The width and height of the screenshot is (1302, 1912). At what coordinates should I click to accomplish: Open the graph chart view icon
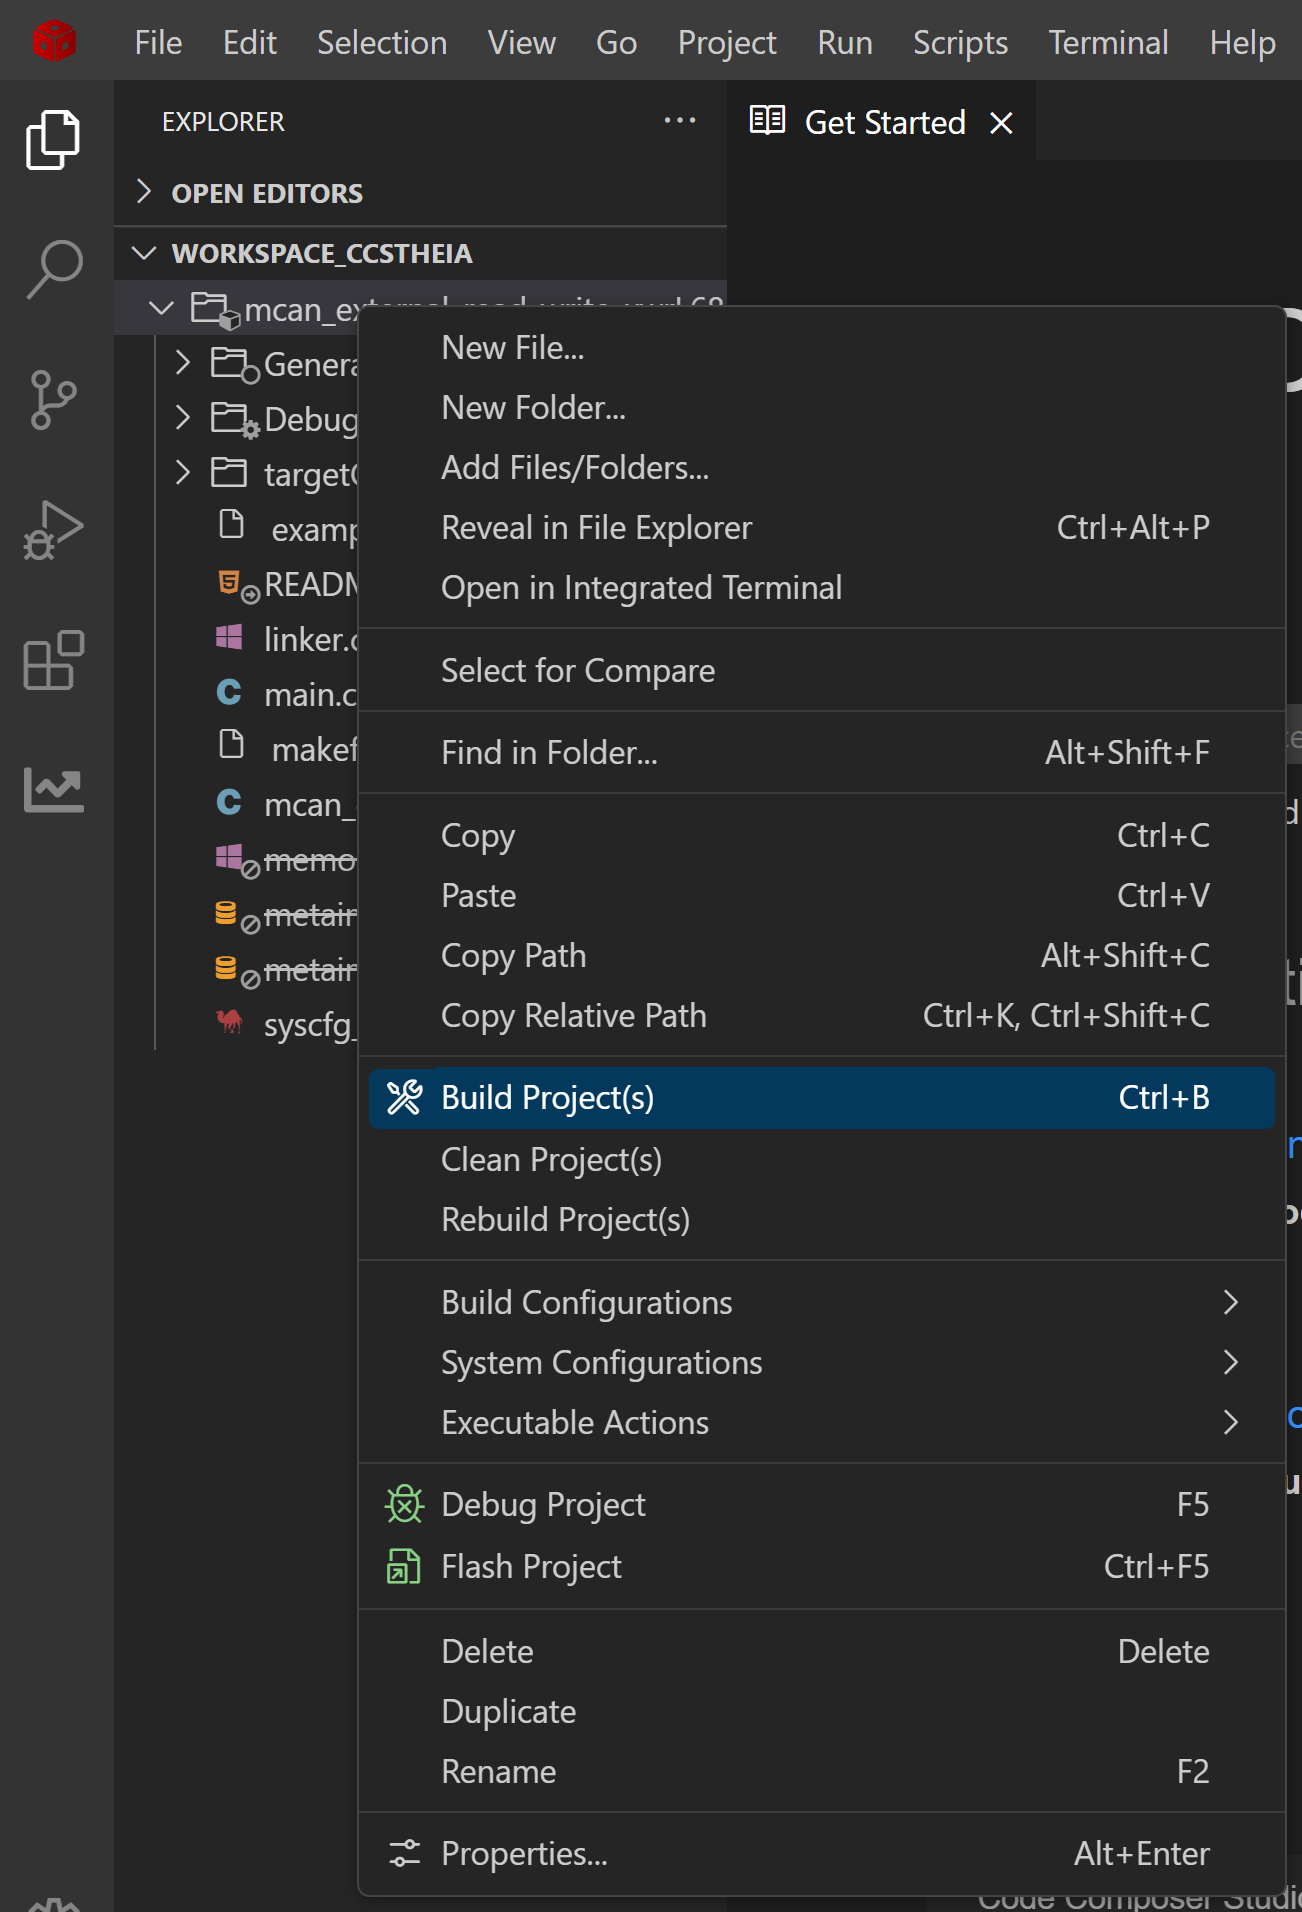pyautogui.click(x=54, y=789)
